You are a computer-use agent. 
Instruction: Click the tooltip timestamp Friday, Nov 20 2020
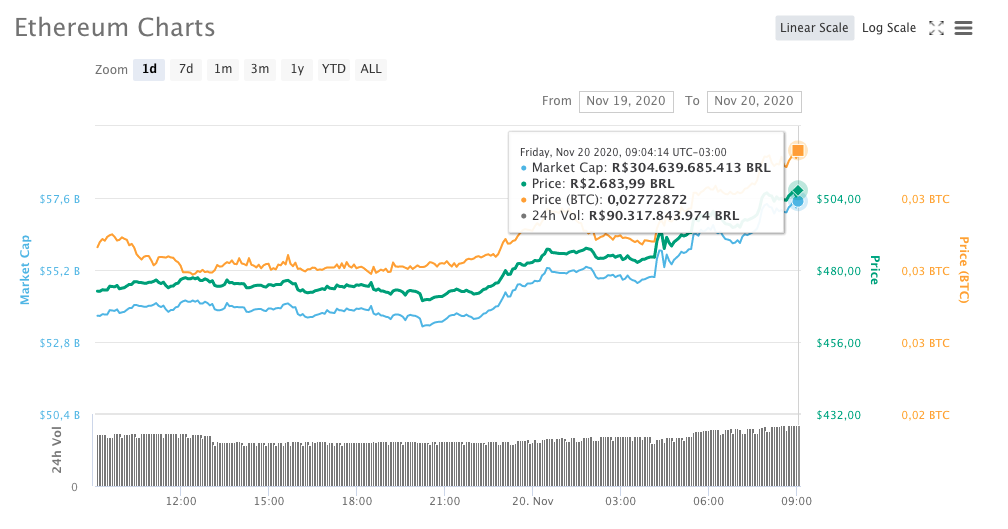tap(623, 152)
